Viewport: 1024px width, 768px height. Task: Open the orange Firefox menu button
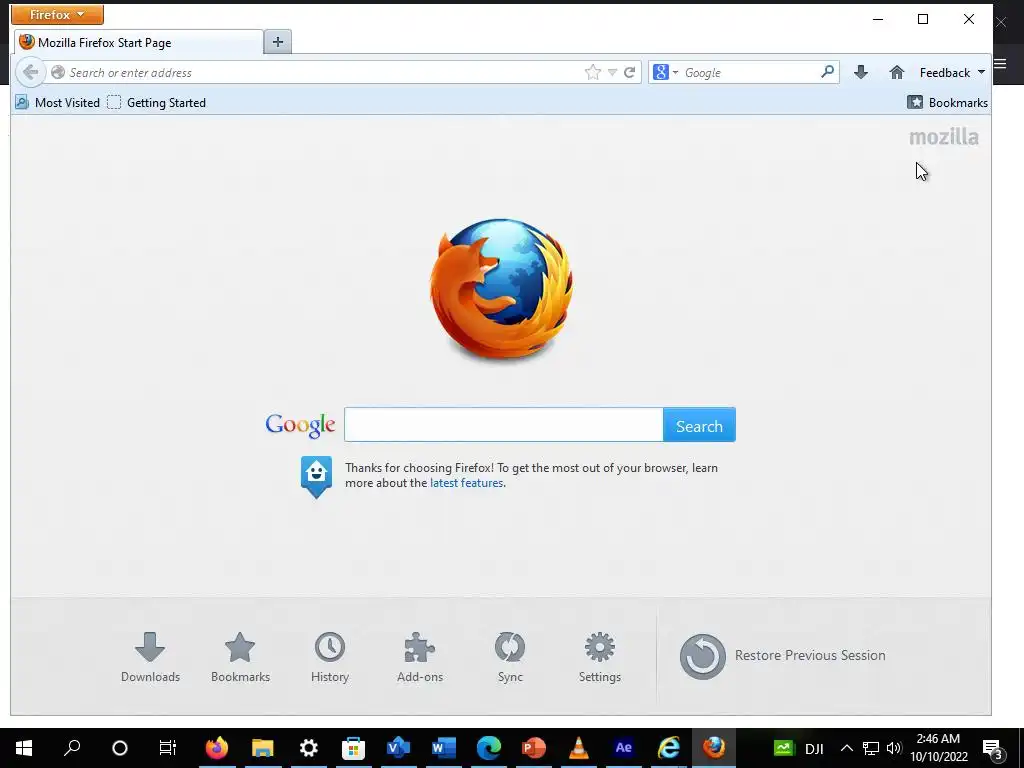[57, 14]
